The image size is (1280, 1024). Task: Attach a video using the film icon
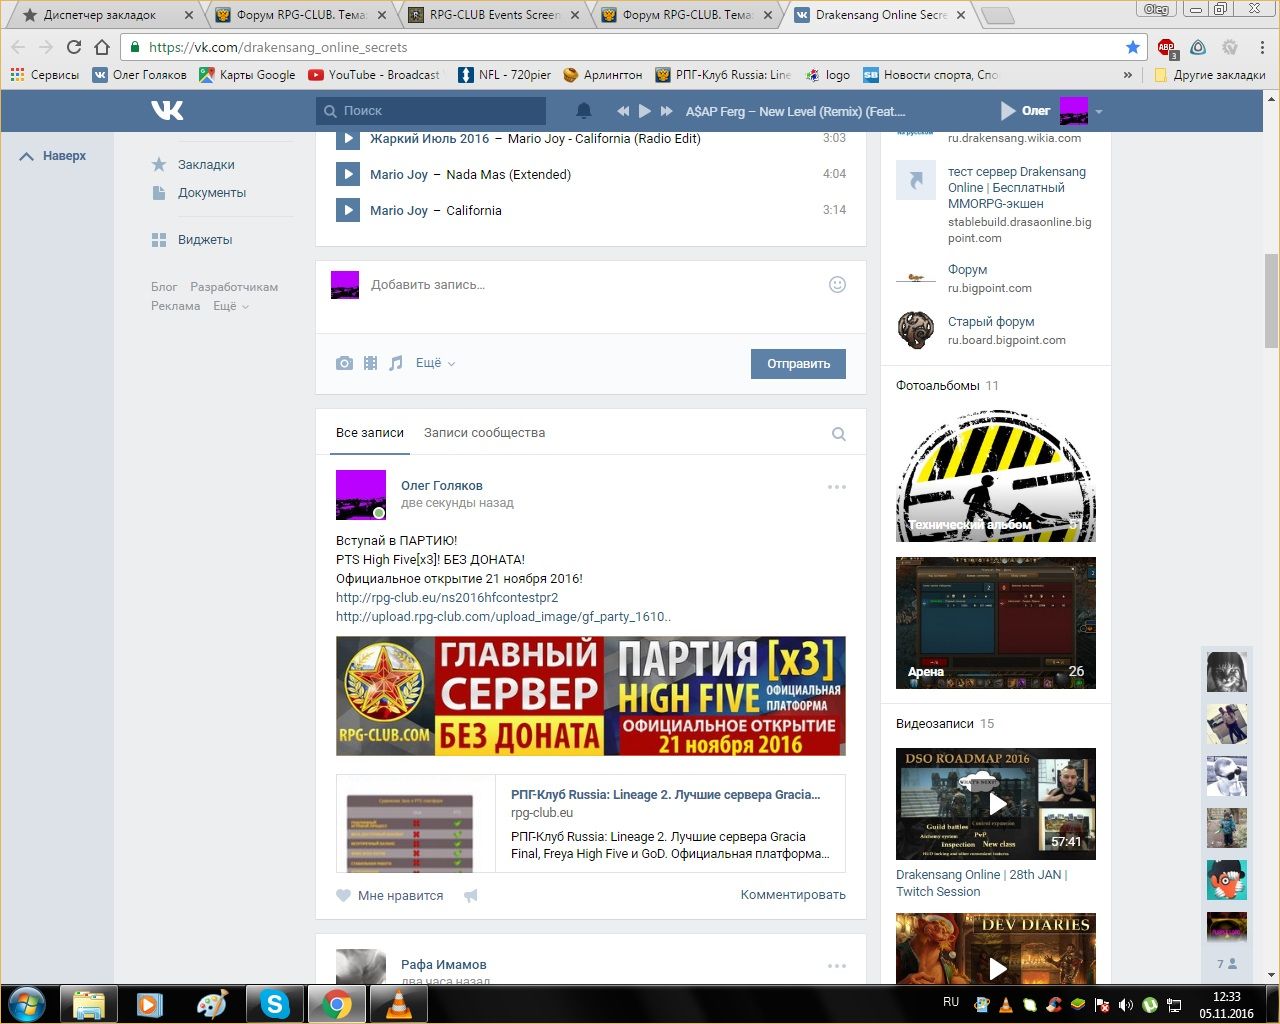(x=370, y=363)
